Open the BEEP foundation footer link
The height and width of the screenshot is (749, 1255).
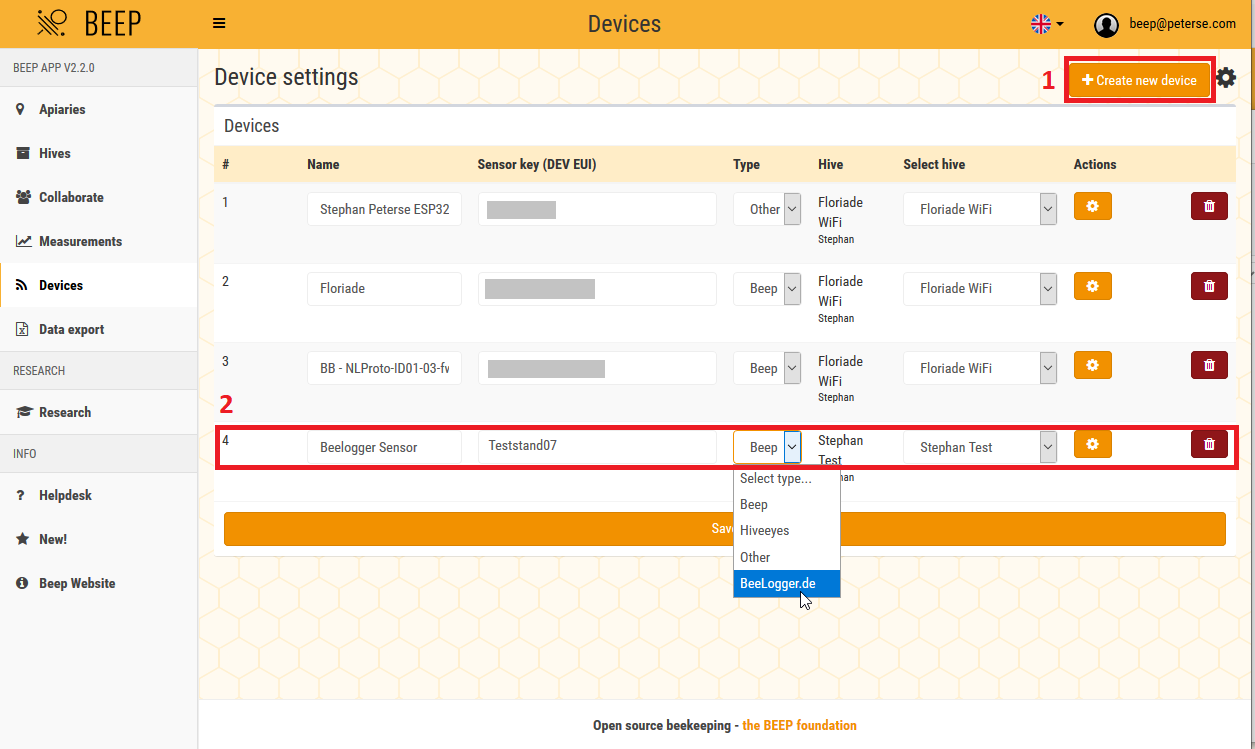click(799, 725)
